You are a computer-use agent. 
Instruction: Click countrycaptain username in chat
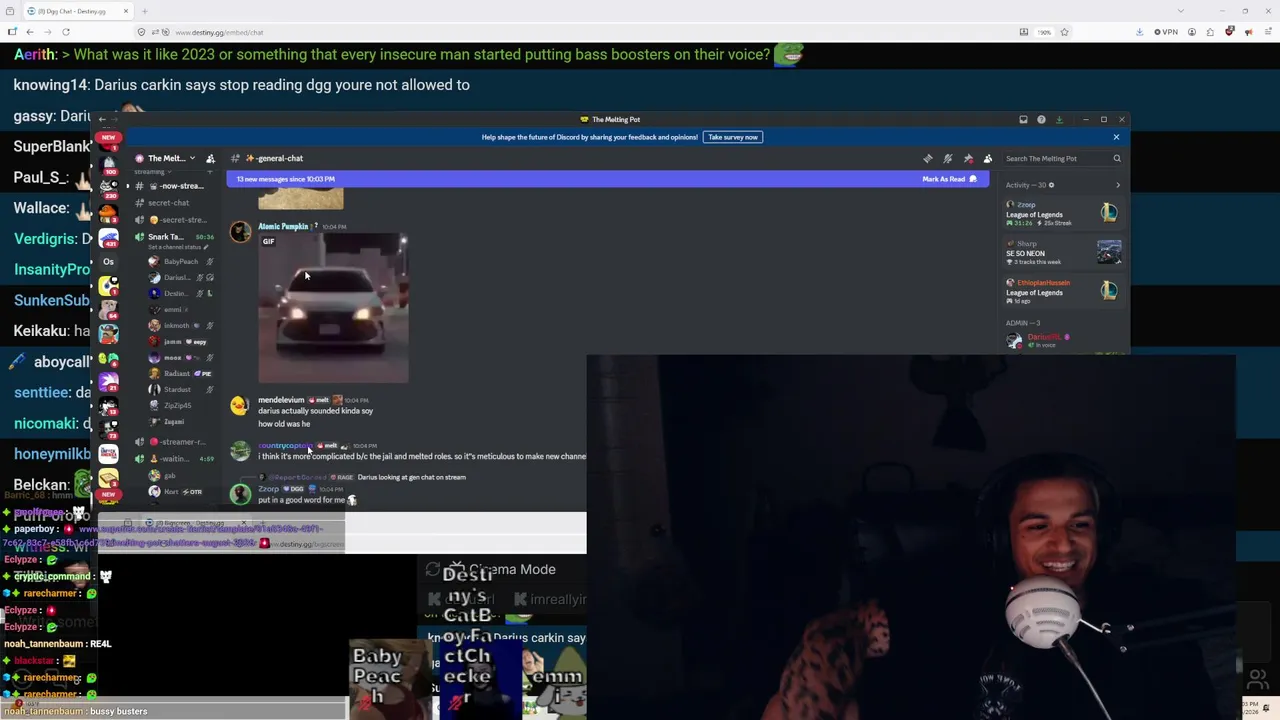(284, 446)
